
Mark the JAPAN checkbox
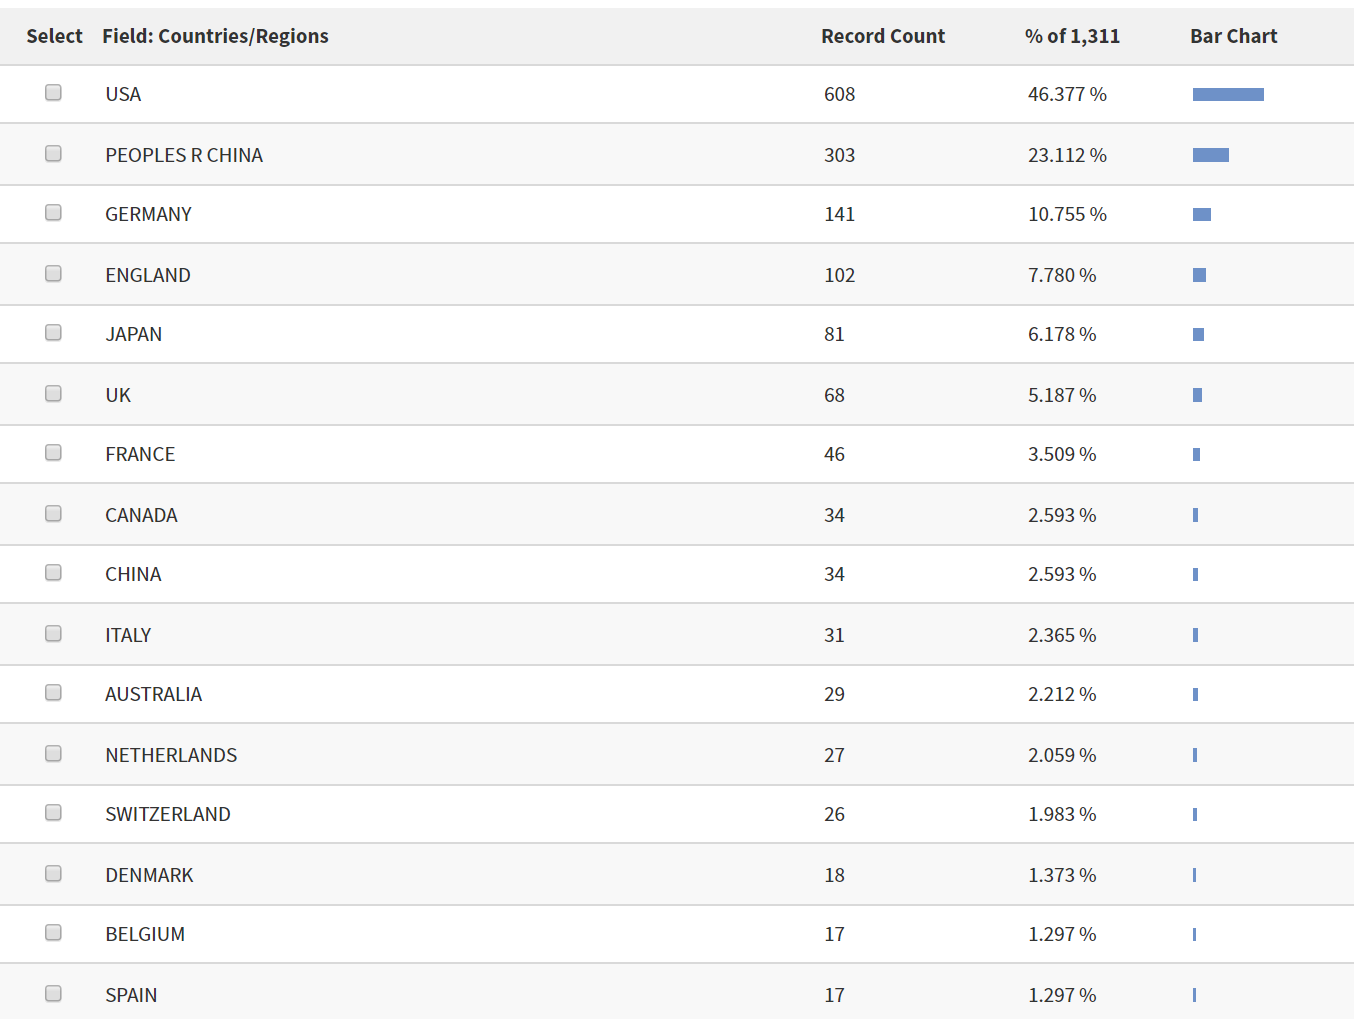click(53, 332)
